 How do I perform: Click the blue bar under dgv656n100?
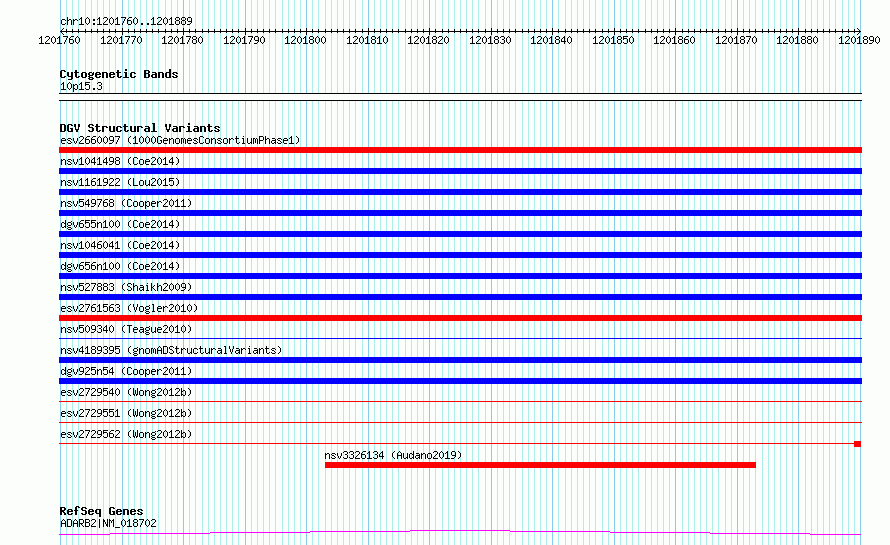460,276
